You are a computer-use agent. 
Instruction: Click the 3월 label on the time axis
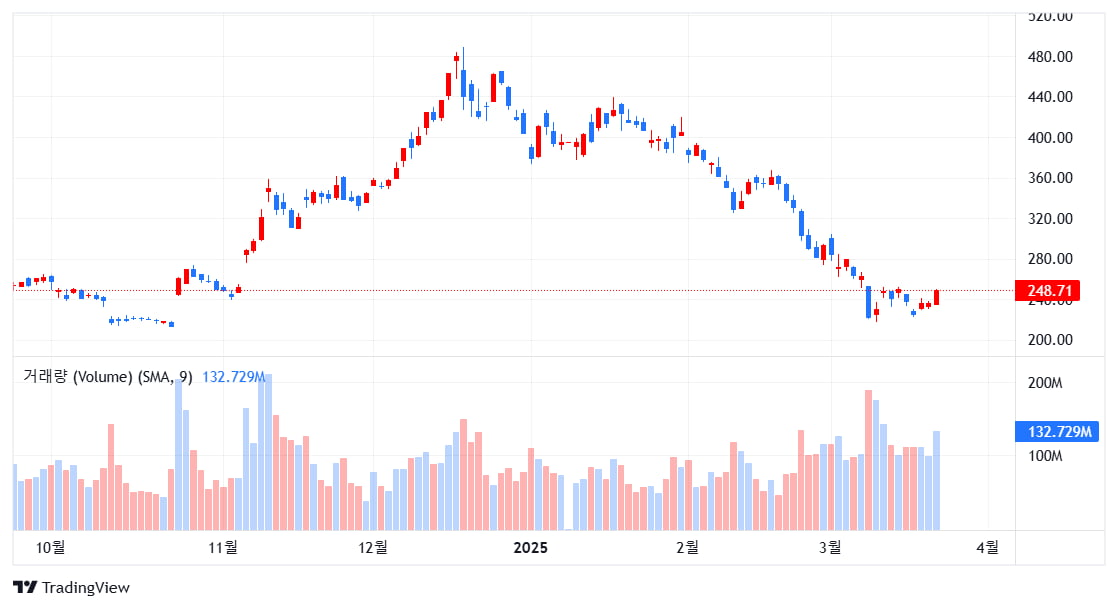point(831,547)
